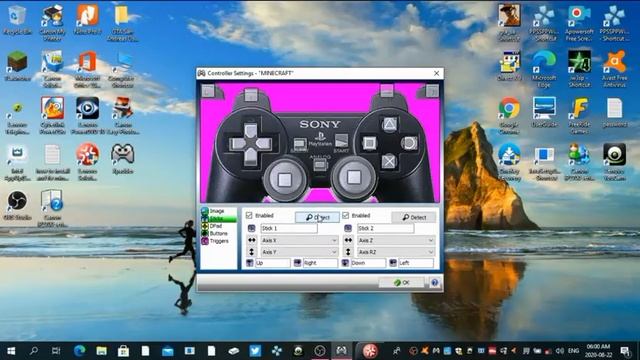The width and height of the screenshot is (640, 360).
Task: Click the L1 shoulder button slot
Action: point(251,95)
